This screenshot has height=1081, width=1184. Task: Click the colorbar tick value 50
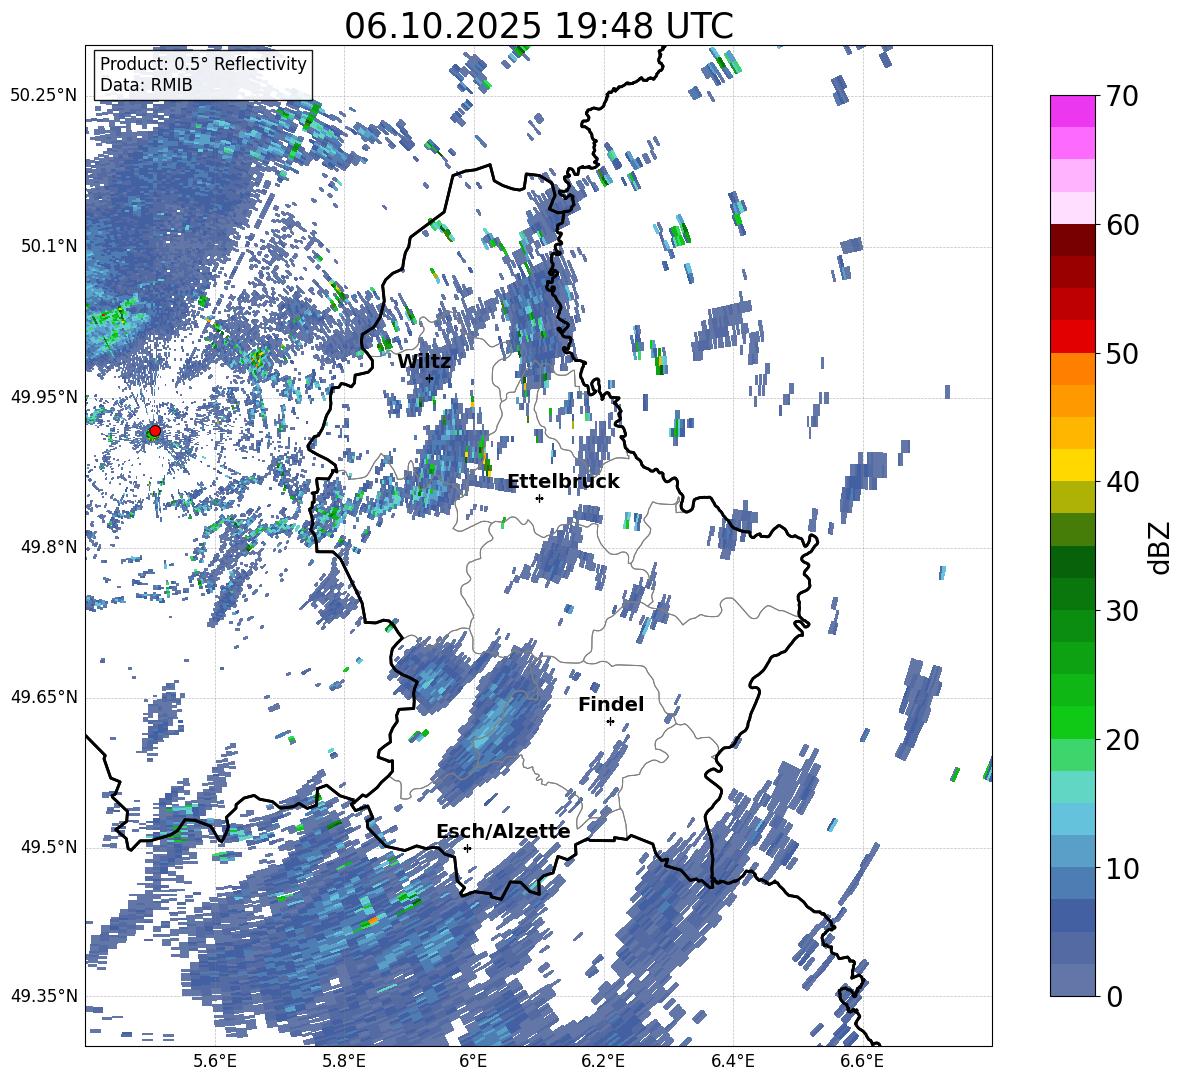click(x=1123, y=353)
